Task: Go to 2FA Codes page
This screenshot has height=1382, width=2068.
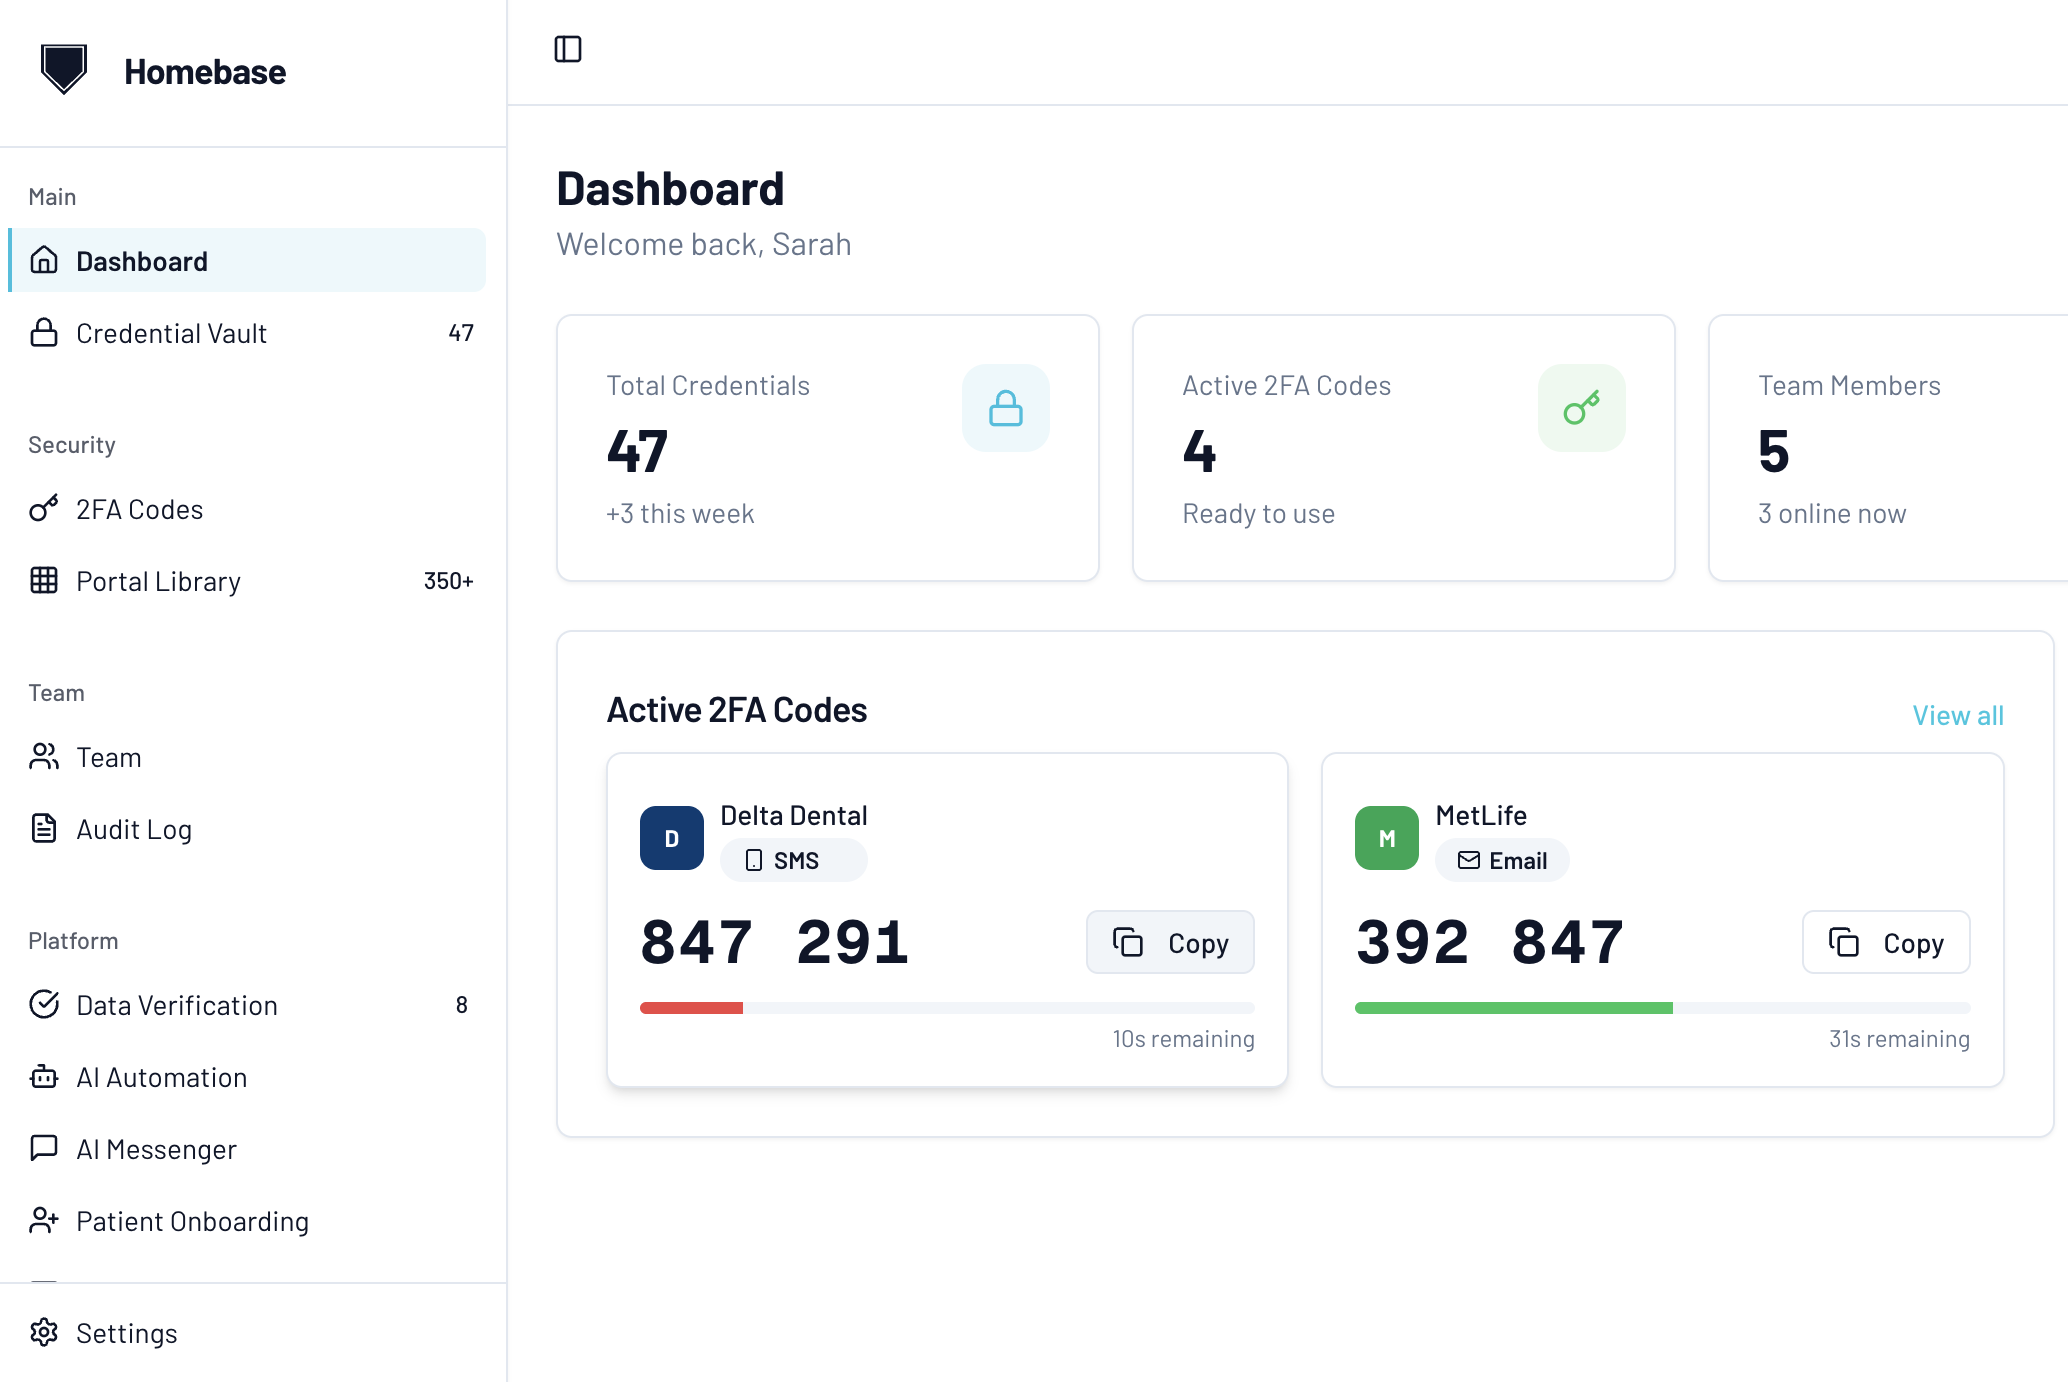Action: tap(139, 509)
